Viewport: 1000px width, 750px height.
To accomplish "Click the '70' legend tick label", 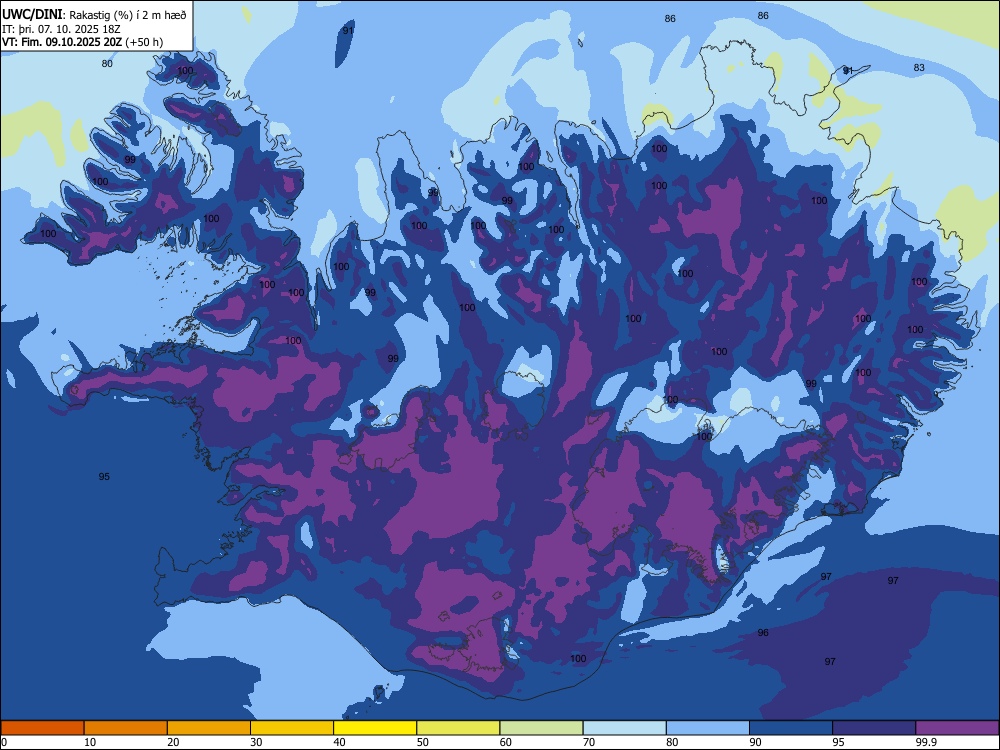I will pos(589,742).
